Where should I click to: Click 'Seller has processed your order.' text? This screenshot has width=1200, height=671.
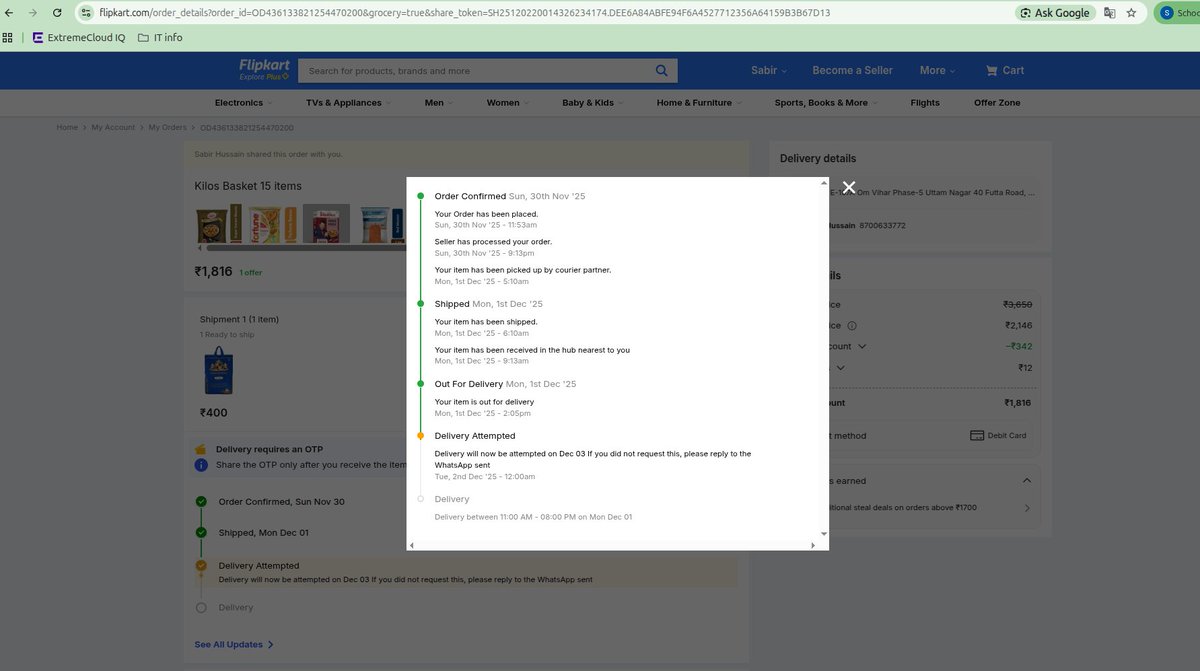[x=493, y=242]
